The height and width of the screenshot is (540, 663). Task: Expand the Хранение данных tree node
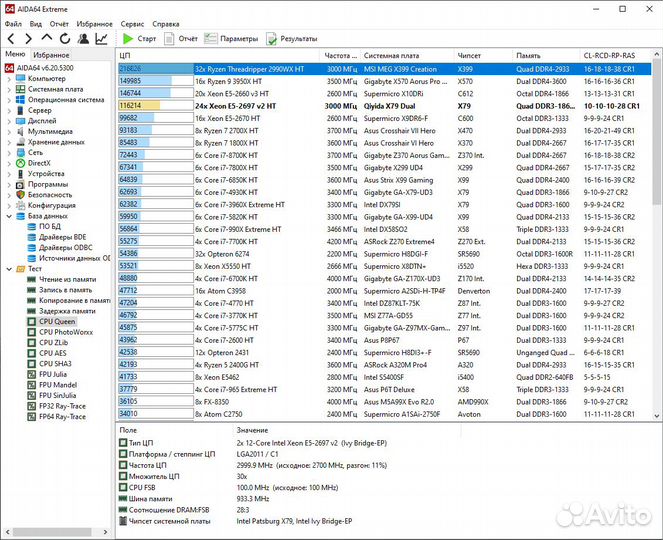click(x=9, y=142)
